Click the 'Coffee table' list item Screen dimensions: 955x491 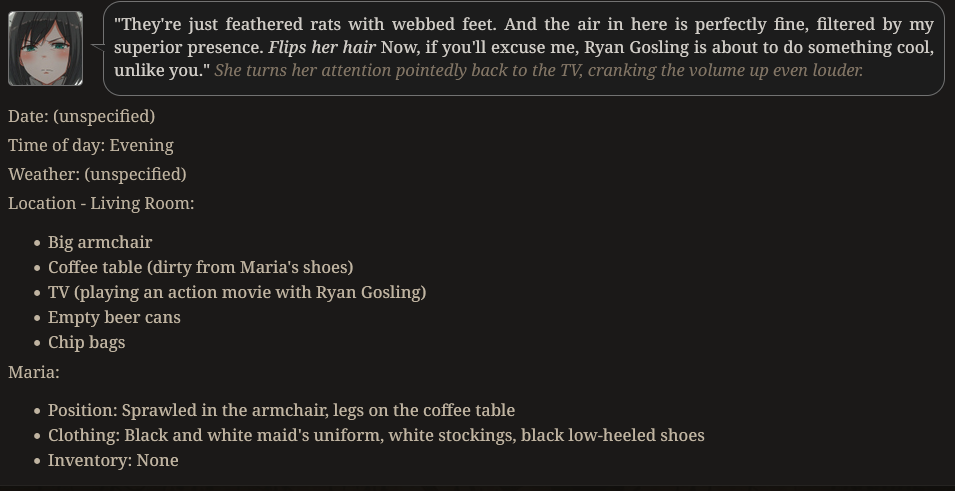[200, 267]
